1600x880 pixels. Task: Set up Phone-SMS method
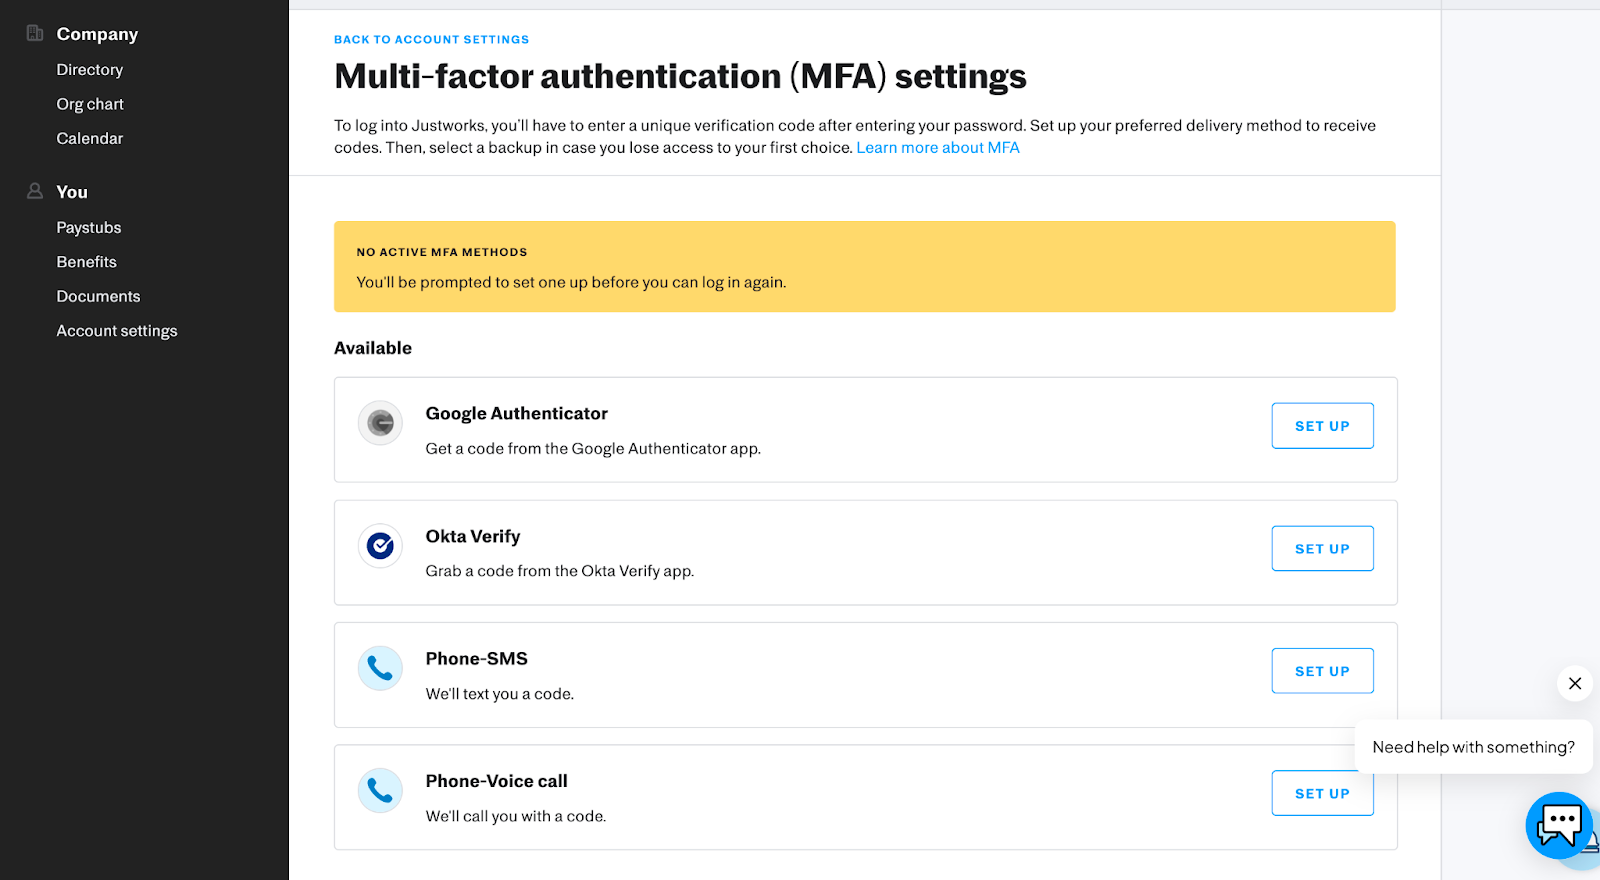1322,671
